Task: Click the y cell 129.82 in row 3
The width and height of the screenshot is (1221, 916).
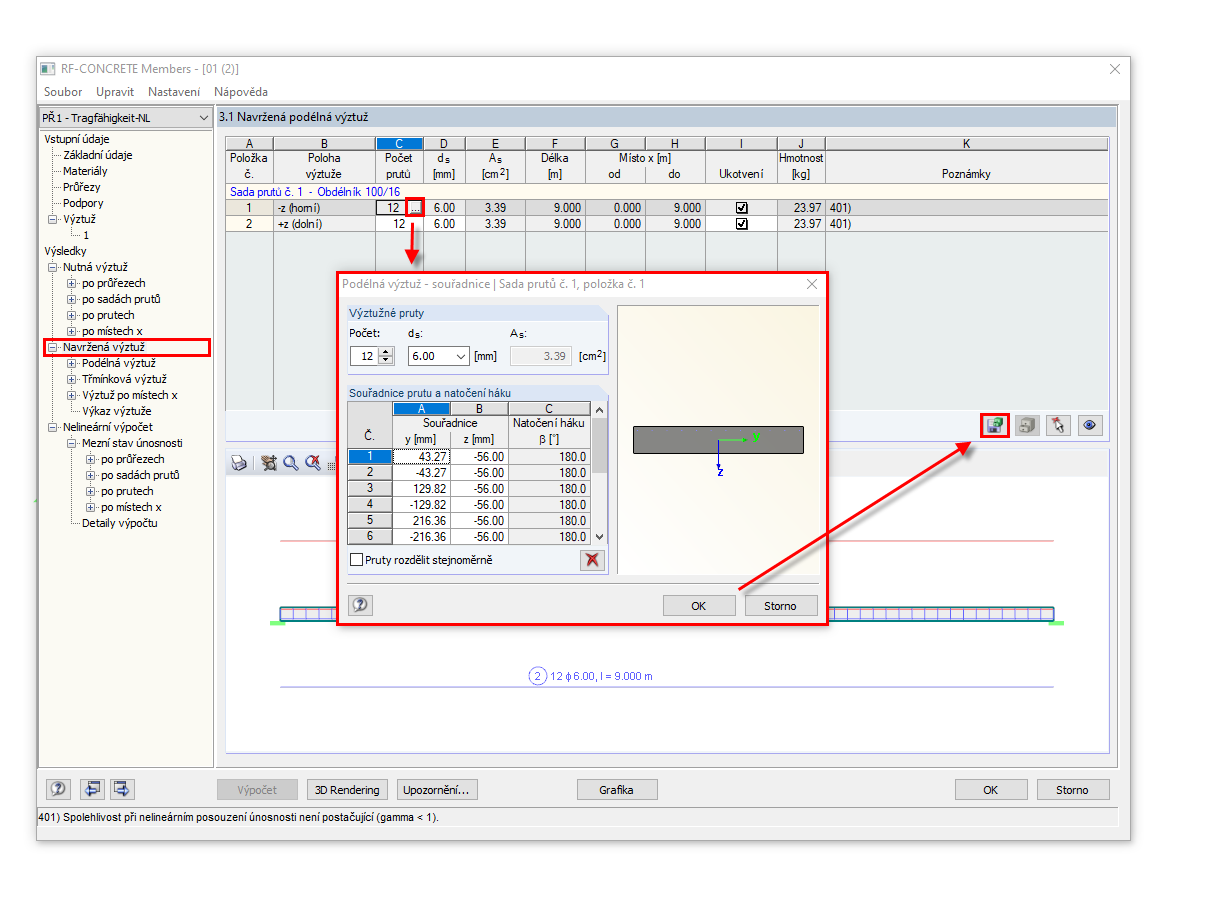Action: coord(421,488)
